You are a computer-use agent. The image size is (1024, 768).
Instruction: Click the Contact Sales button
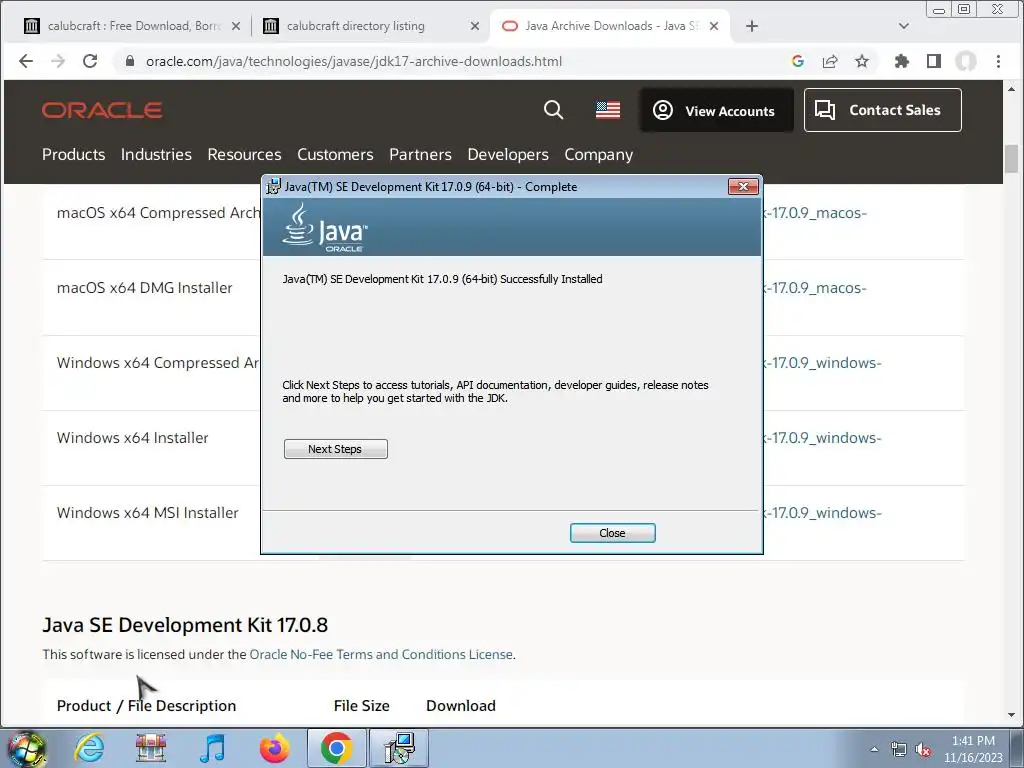coord(882,110)
